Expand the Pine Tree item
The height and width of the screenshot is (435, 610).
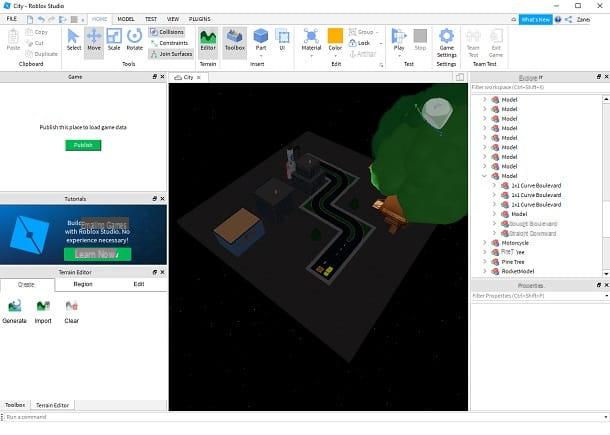[484, 261]
